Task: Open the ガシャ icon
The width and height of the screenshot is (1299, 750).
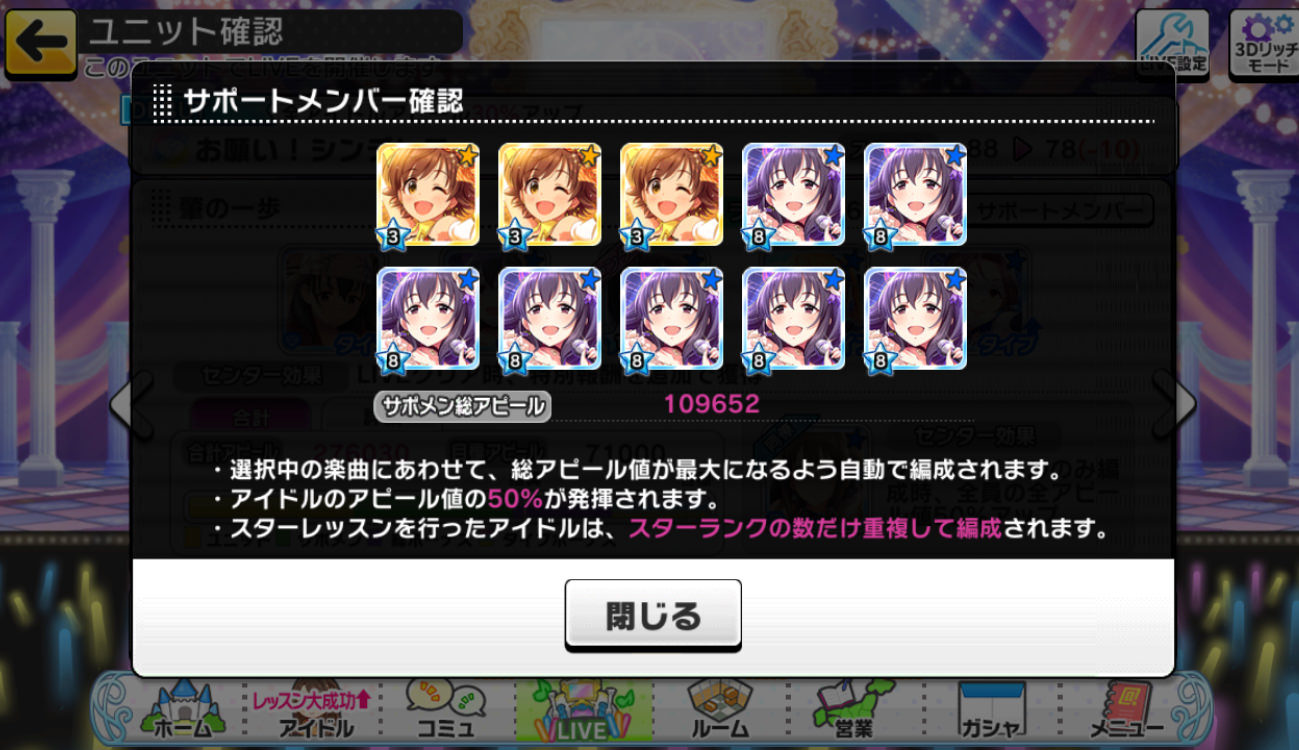Action: (991, 711)
